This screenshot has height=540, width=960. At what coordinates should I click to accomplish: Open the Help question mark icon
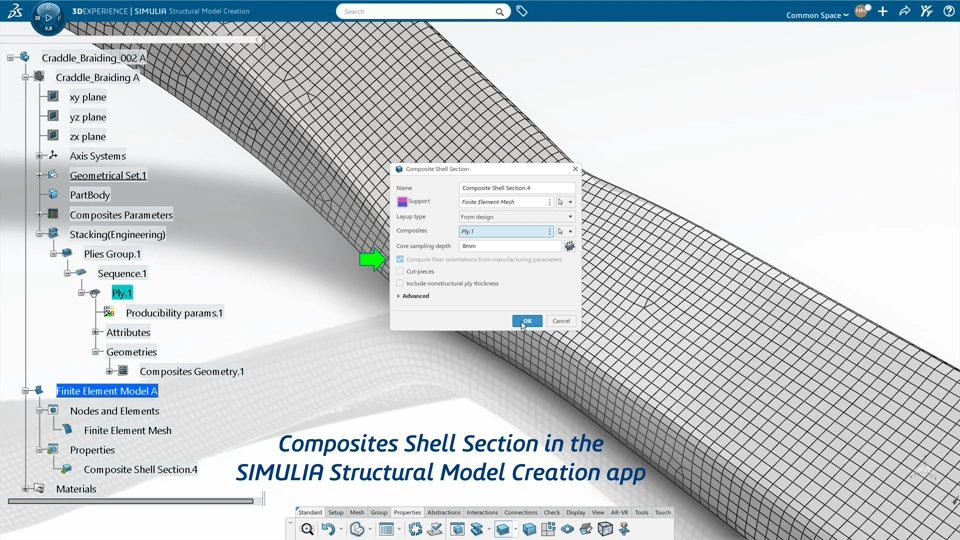tap(948, 11)
